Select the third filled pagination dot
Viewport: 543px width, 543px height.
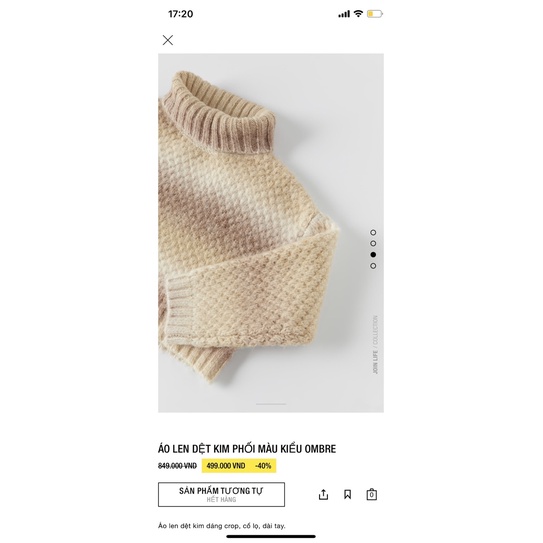[x=373, y=255]
